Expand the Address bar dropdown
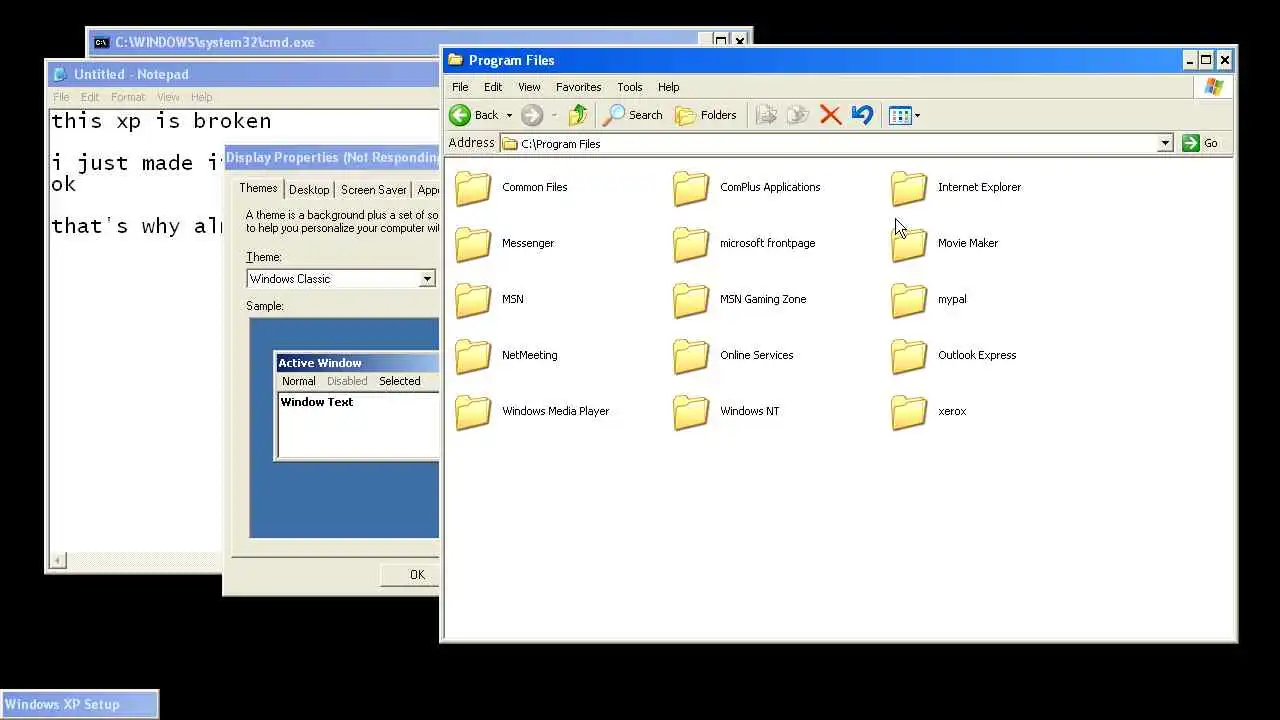This screenshot has height=720, width=1280. [1165, 143]
